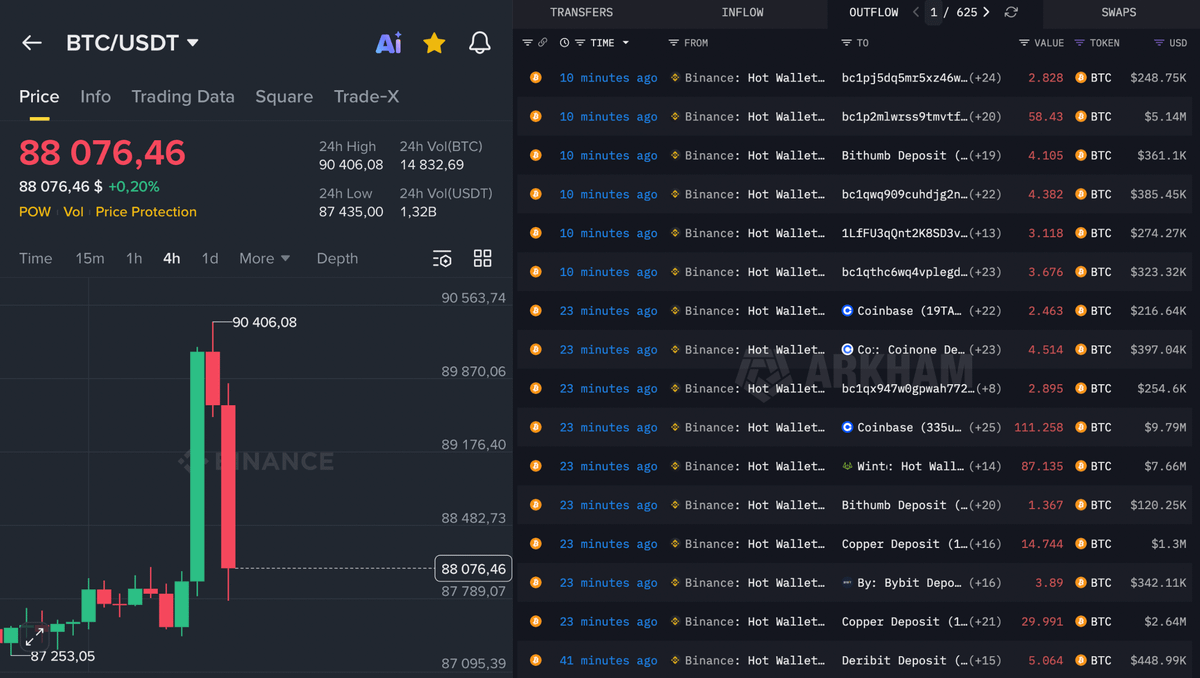Screen dimensions: 1200x678
Task: Click the Coinbase icon in the $216.64K row
Action: pos(848,311)
